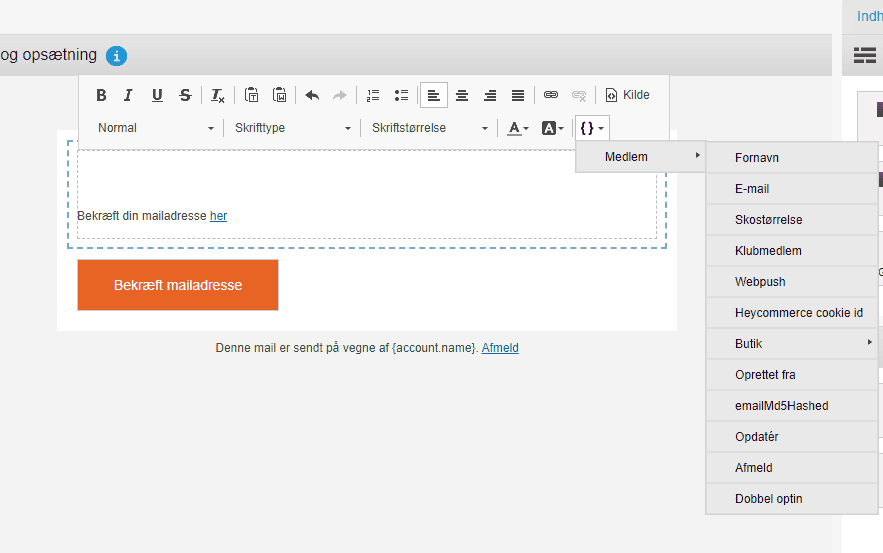This screenshot has height=553, width=883.
Task: Insert a bulleted list
Action: click(x=401, y=96)
